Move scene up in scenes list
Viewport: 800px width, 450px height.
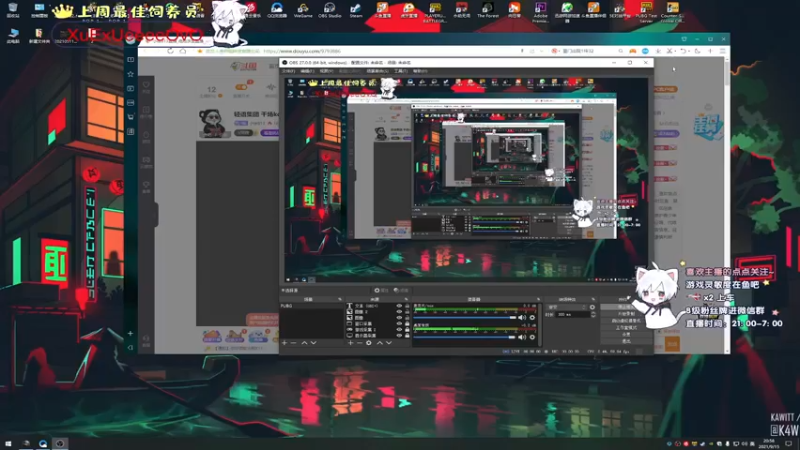pos(304,343)
